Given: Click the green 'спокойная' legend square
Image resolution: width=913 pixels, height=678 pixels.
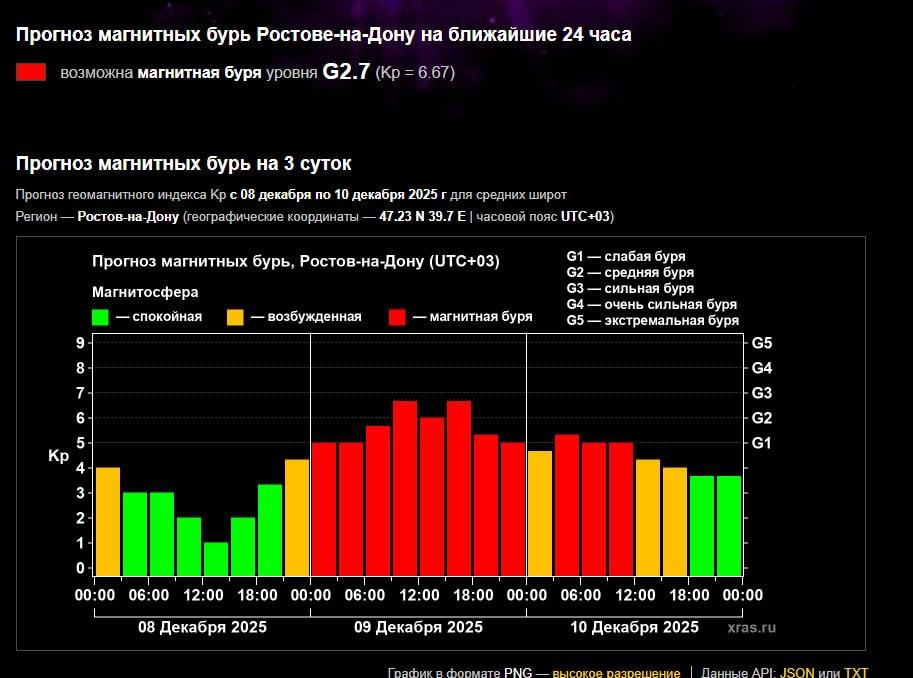Looking at the screenshot, I should 100,317.
